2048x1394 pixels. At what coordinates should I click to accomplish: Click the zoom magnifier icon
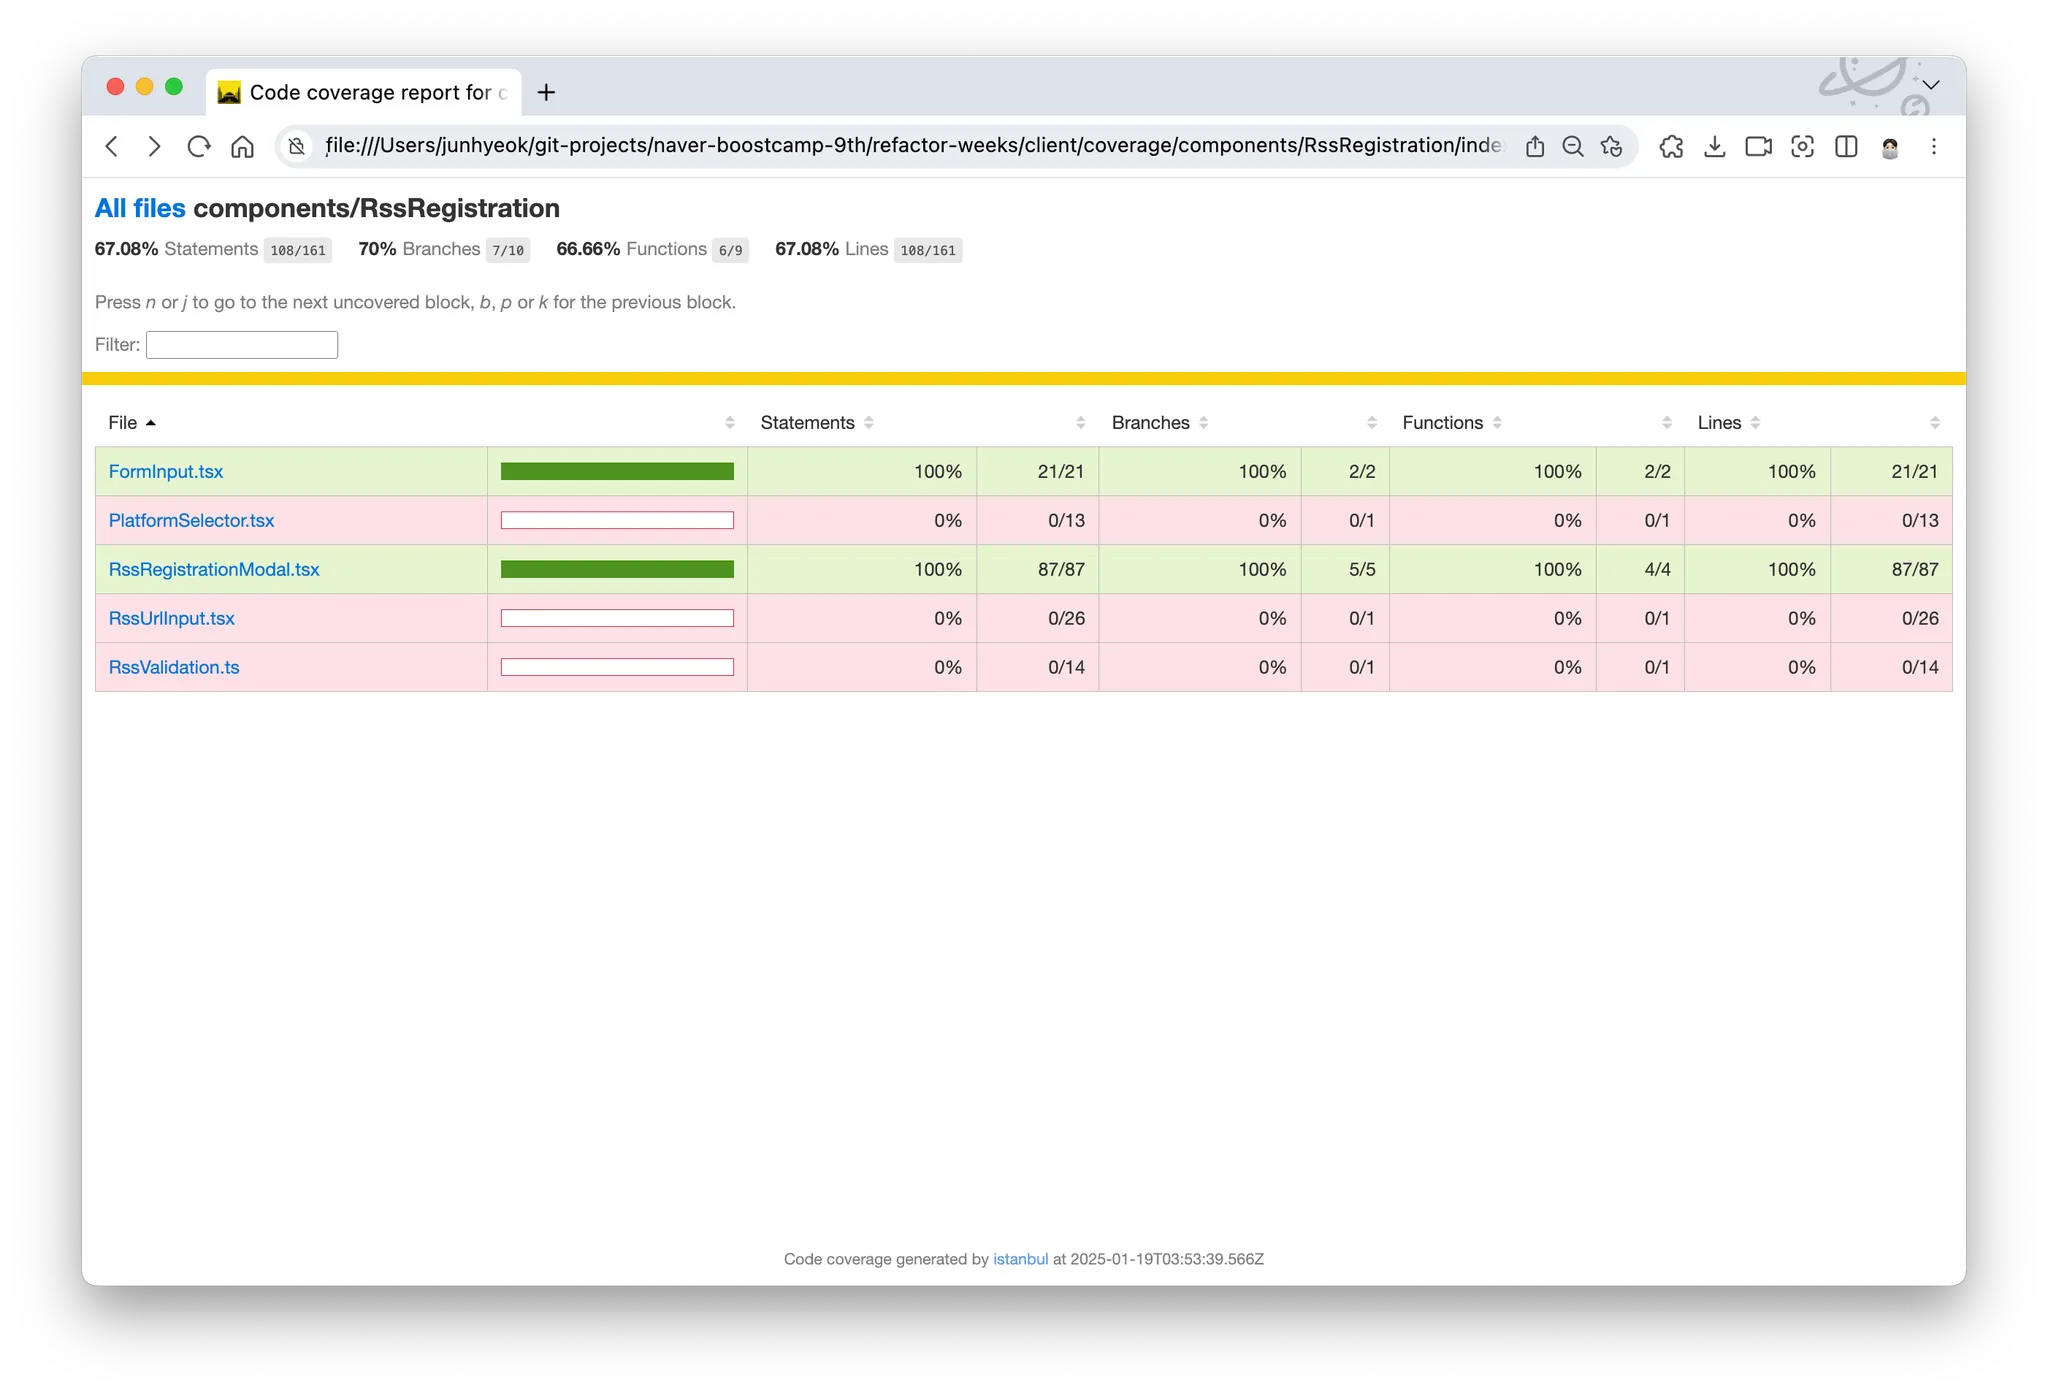pos(1573,147)
